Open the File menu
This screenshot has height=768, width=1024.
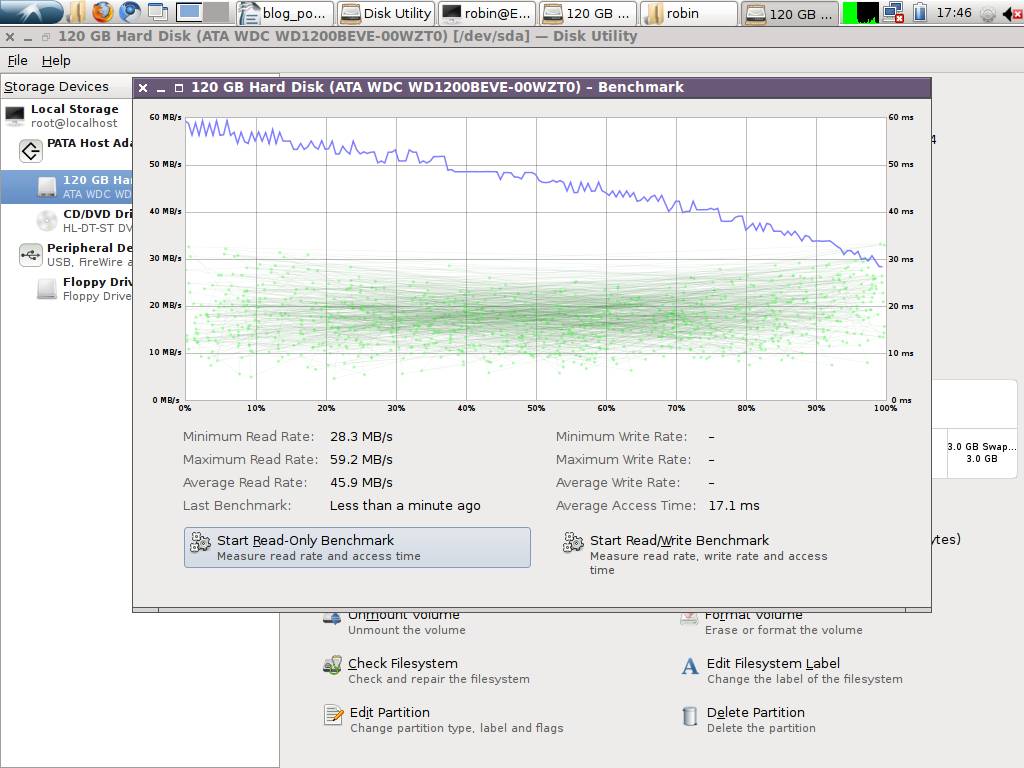pos(18,61)
